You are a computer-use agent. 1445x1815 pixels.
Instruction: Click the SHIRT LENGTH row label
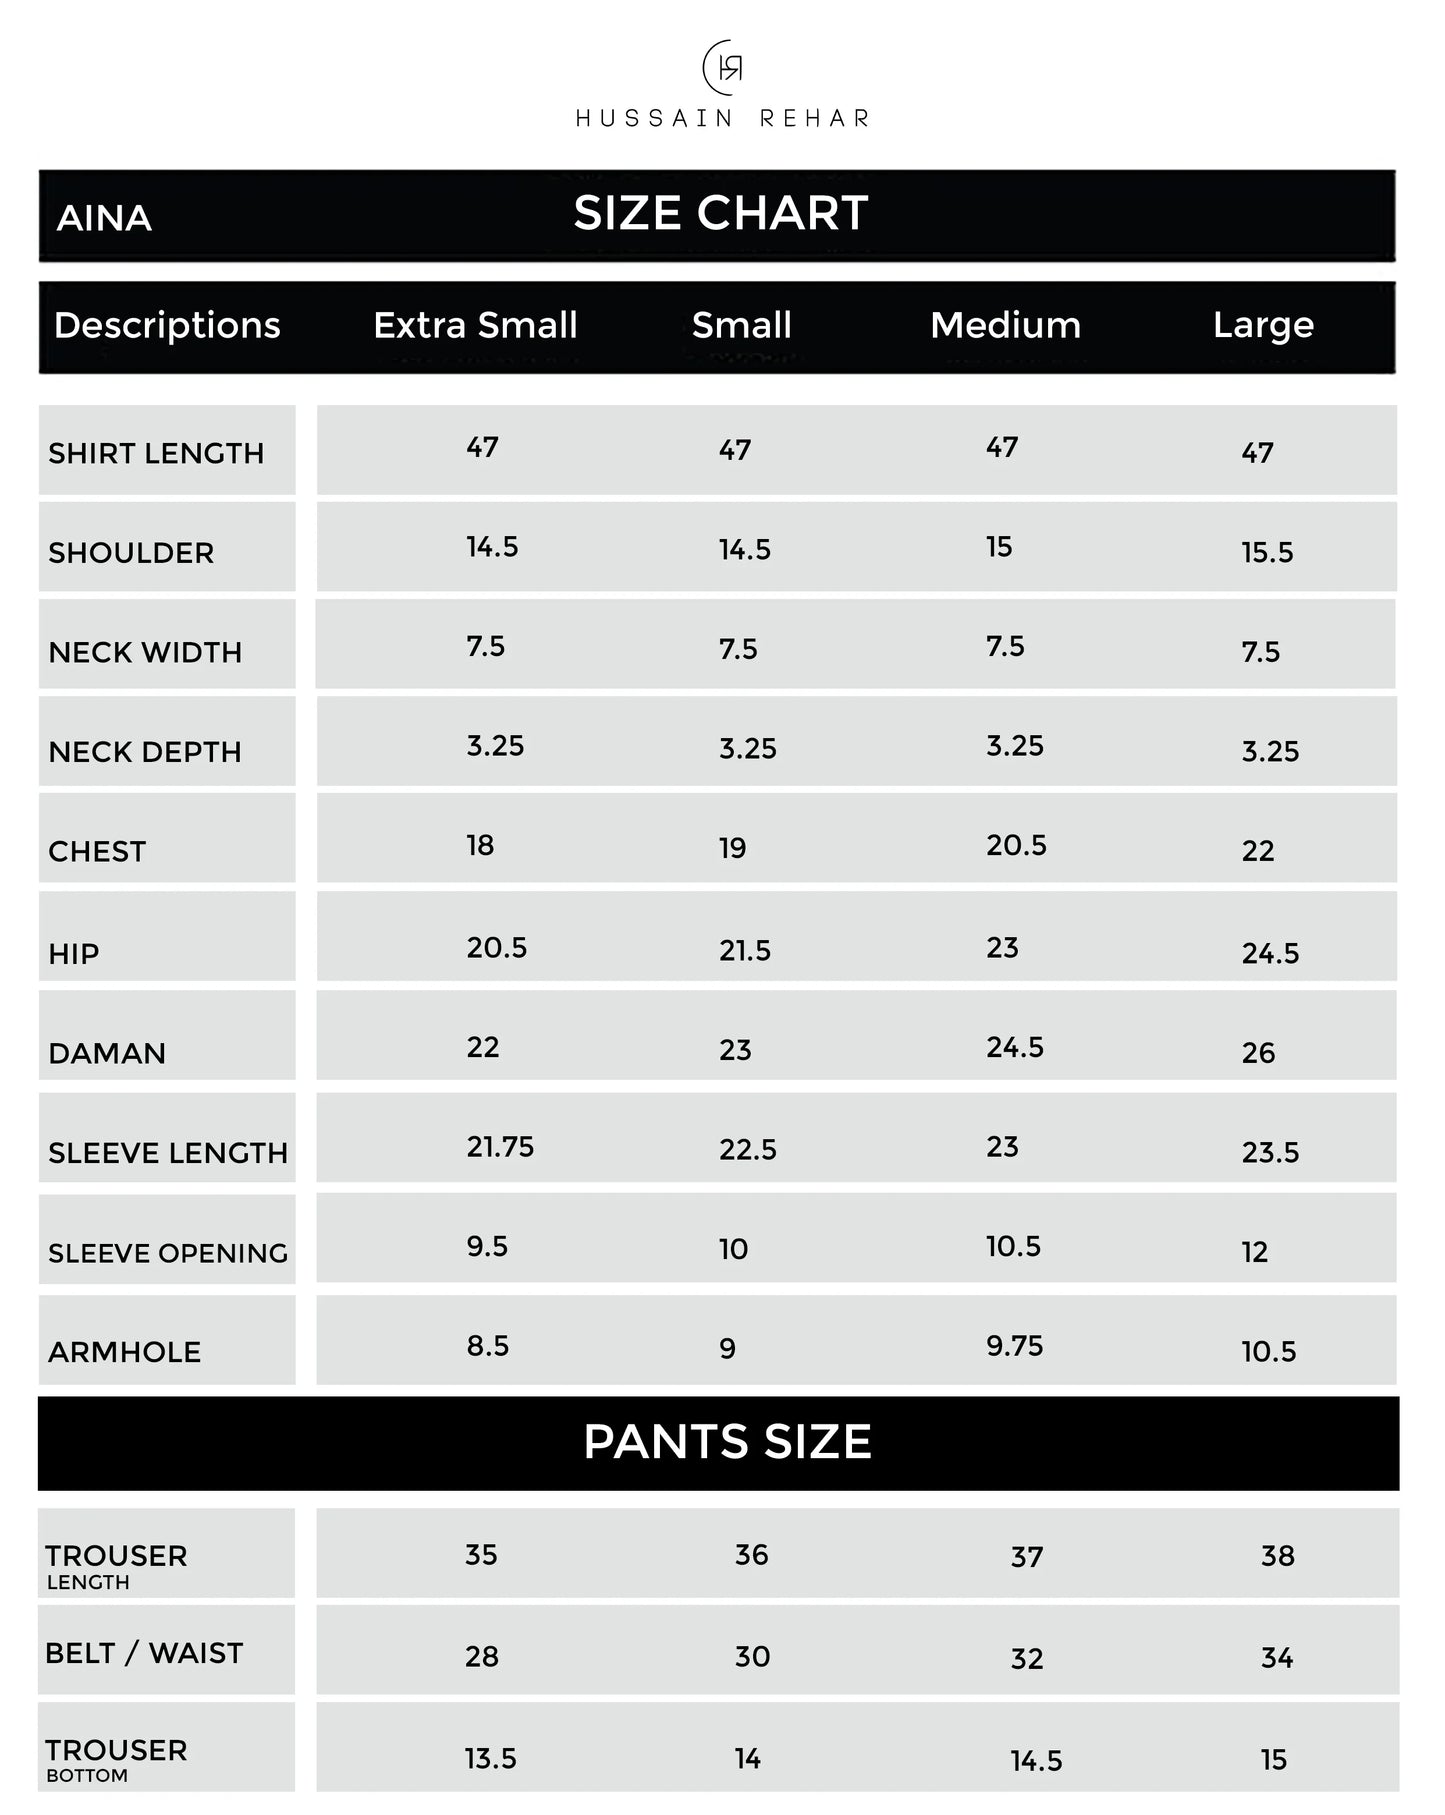click(x=156, y=453)
